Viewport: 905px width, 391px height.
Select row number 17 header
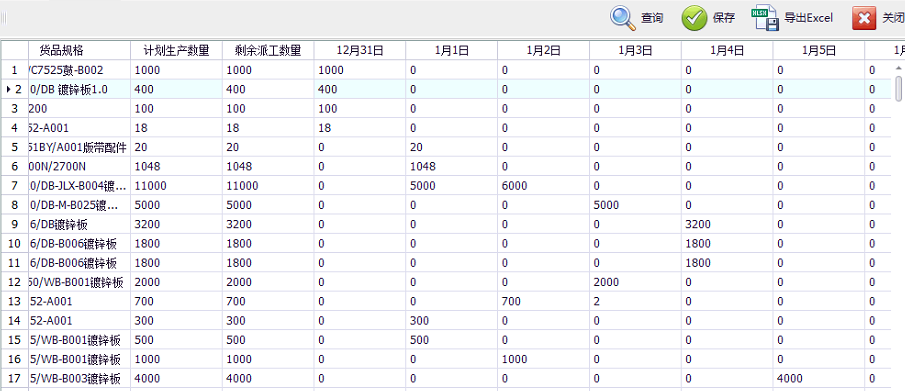coord(14,378)
